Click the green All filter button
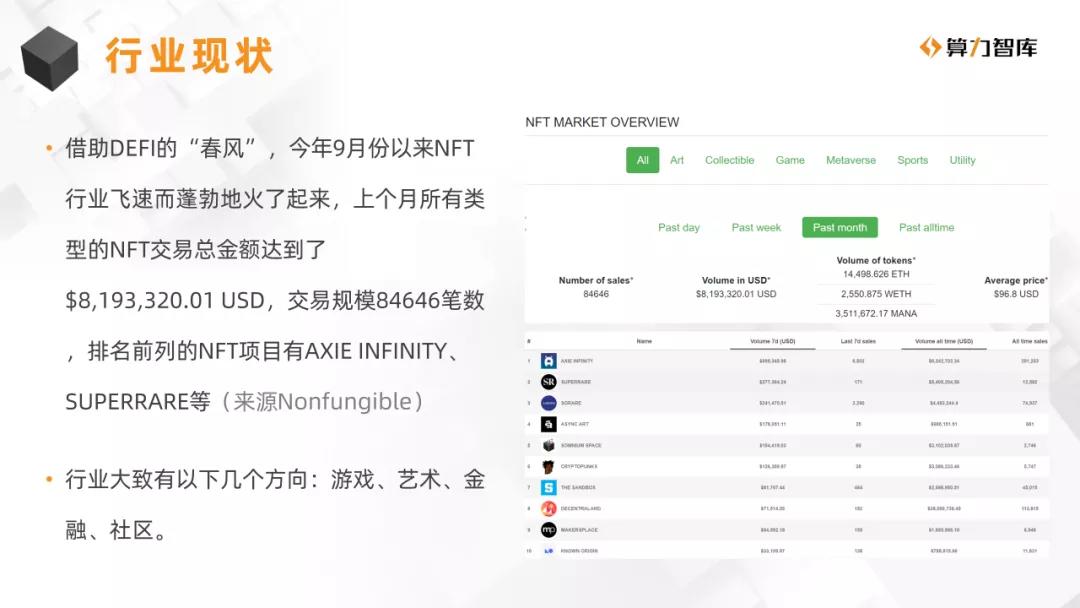 click(x=644, y=160)
